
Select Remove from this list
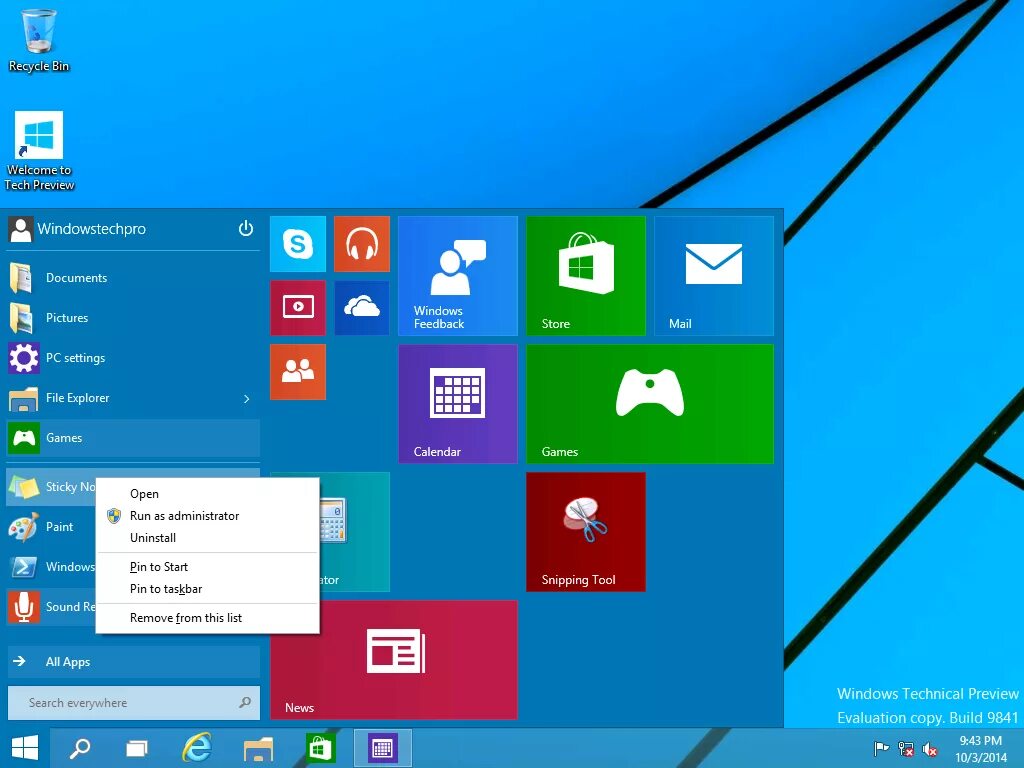208,618
